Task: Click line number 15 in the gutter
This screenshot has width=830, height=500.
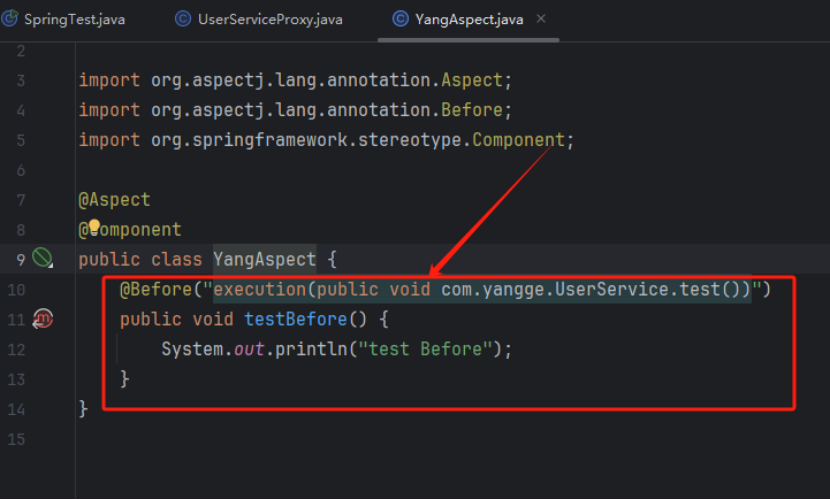Action: (16, 439)
